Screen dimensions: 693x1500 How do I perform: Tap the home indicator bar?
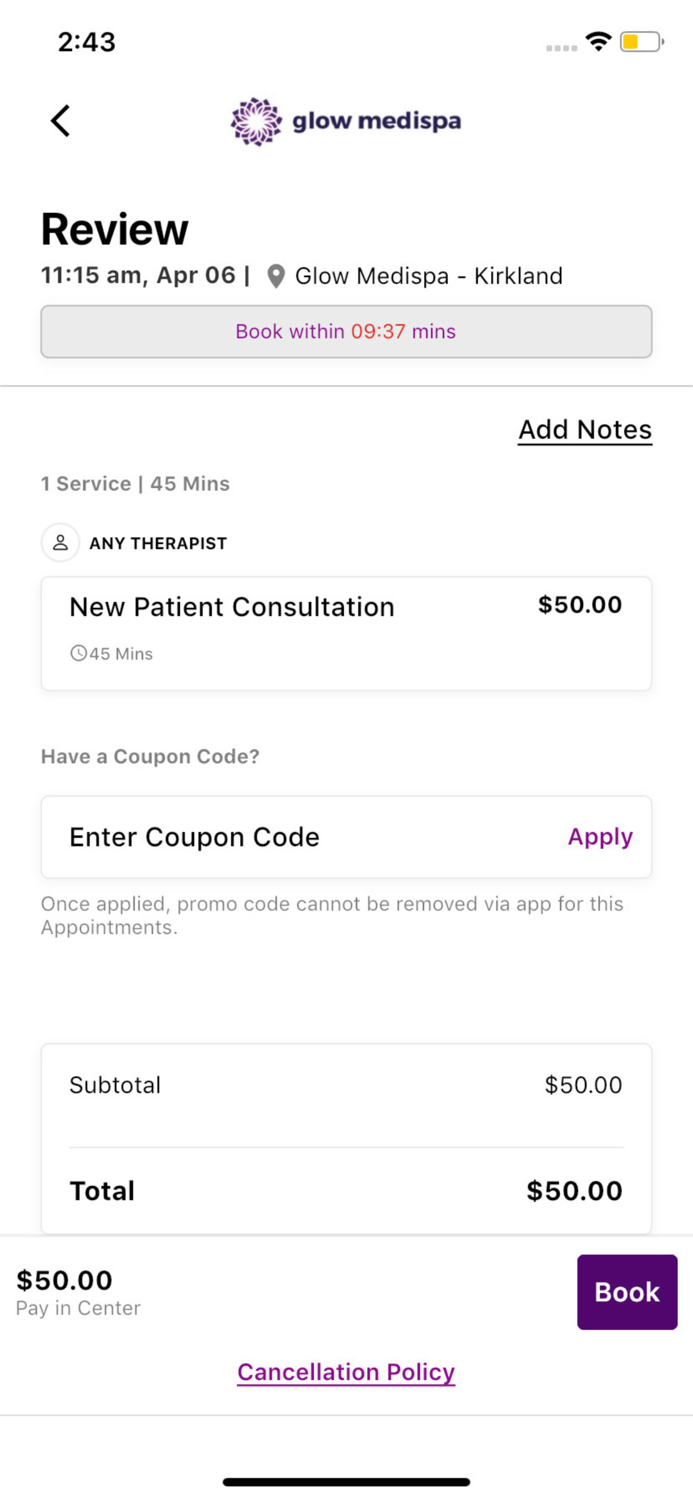(346, 1482)
